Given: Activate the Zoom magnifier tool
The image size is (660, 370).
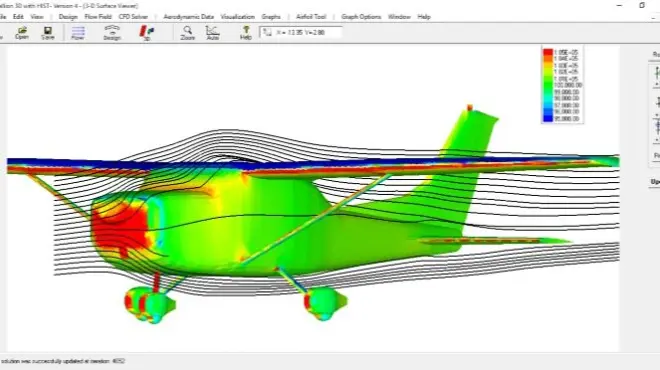Looking at the screenshot, I should pyautogui.click(x=188, y=32).
